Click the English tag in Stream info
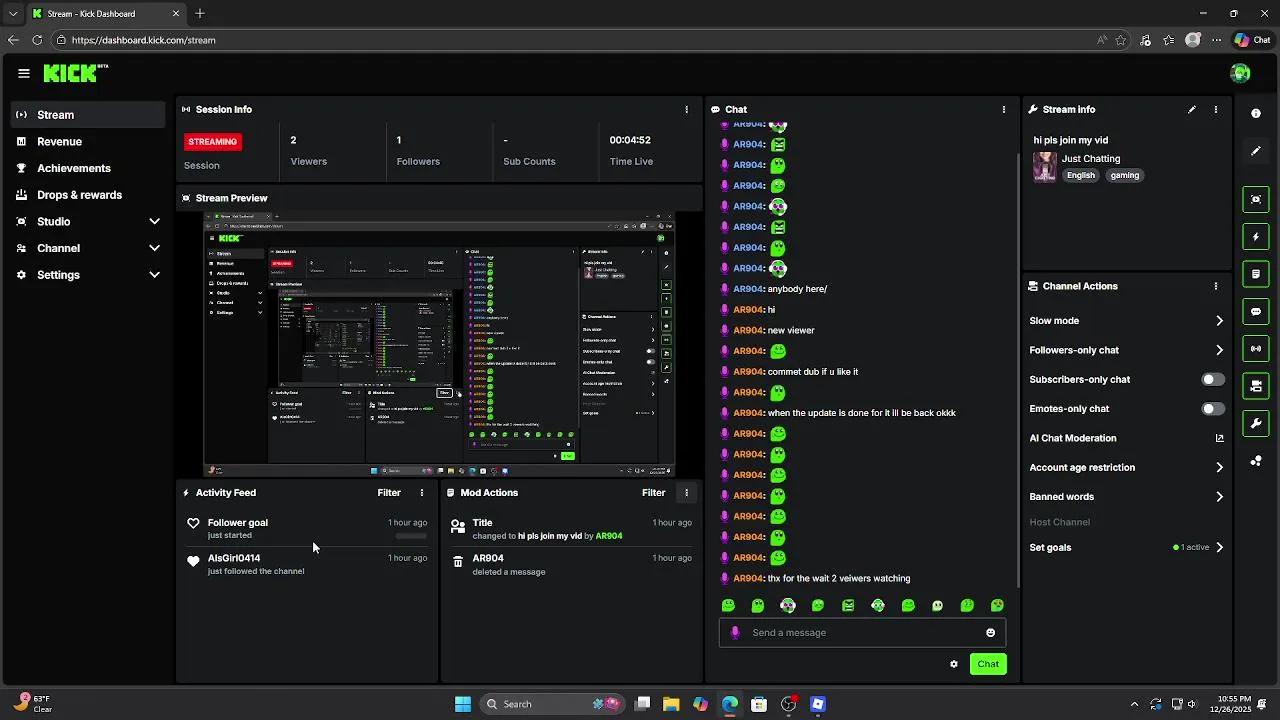Image resolution: width=1280 pixels, height=720 pixels. pos(1081,176)
